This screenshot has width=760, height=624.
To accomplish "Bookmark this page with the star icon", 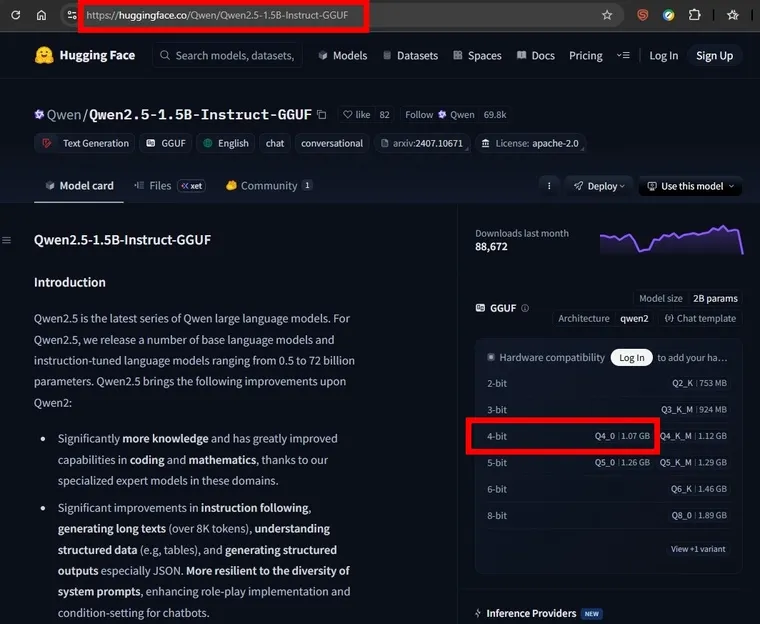I will pyautogui.click(x=607, y=15).
